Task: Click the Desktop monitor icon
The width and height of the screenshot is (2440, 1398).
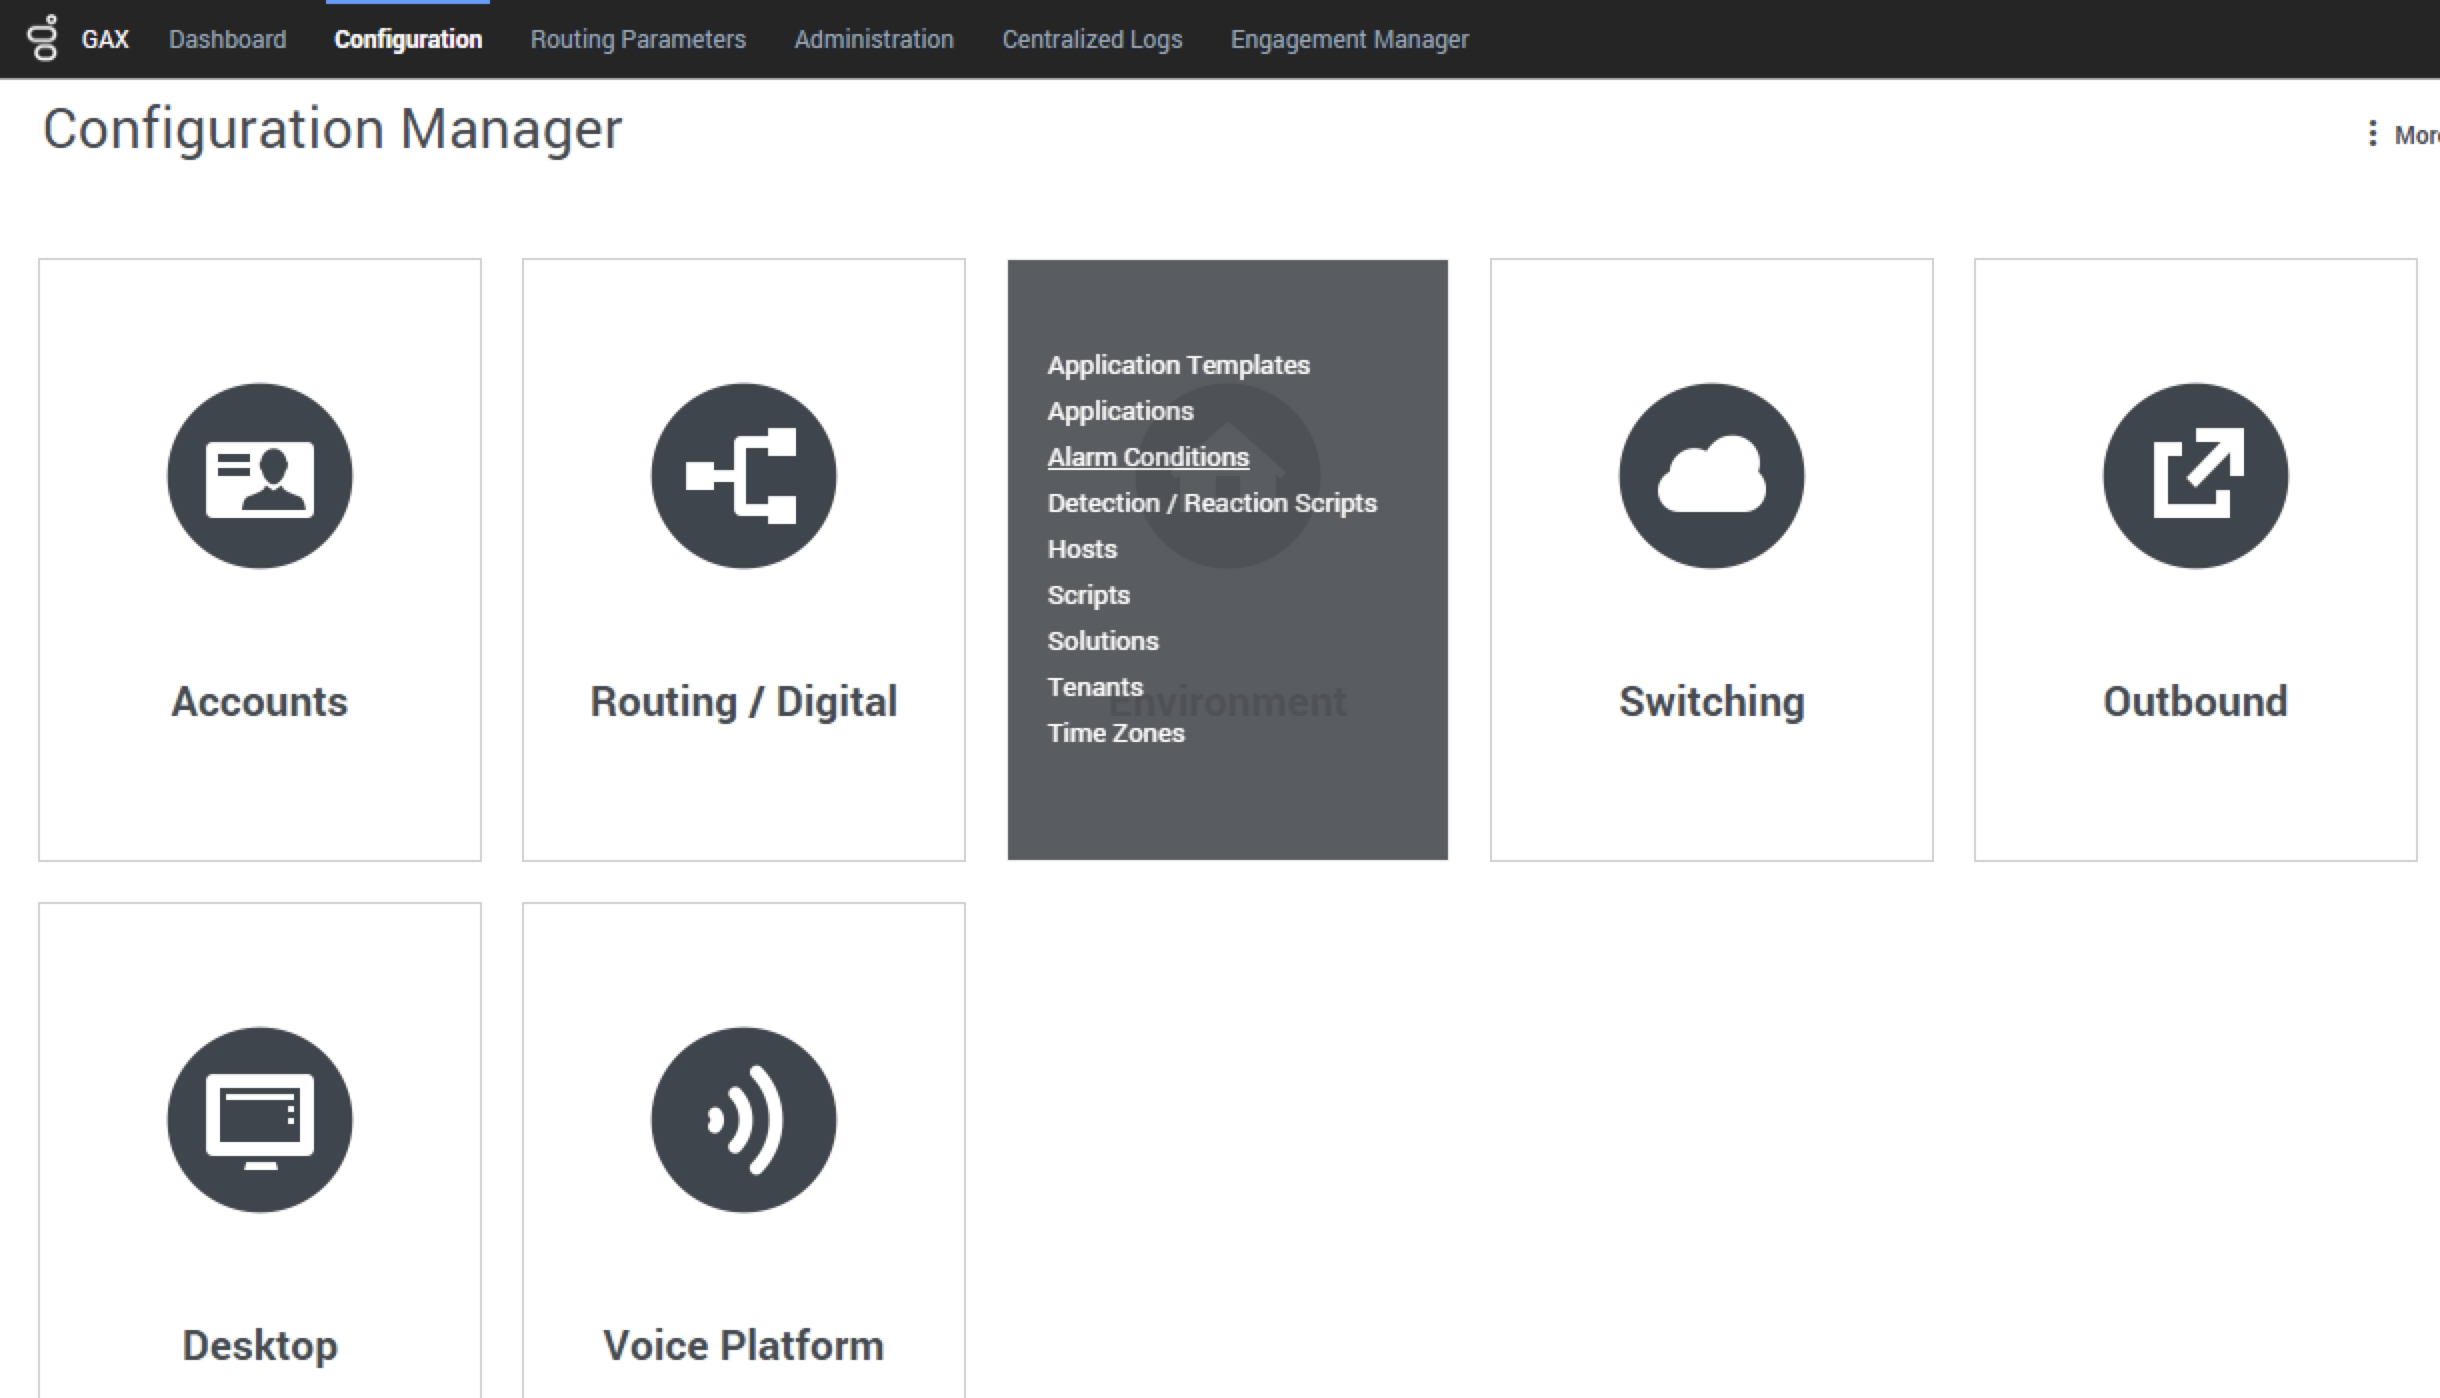Action: click(x=259, y=1120)
